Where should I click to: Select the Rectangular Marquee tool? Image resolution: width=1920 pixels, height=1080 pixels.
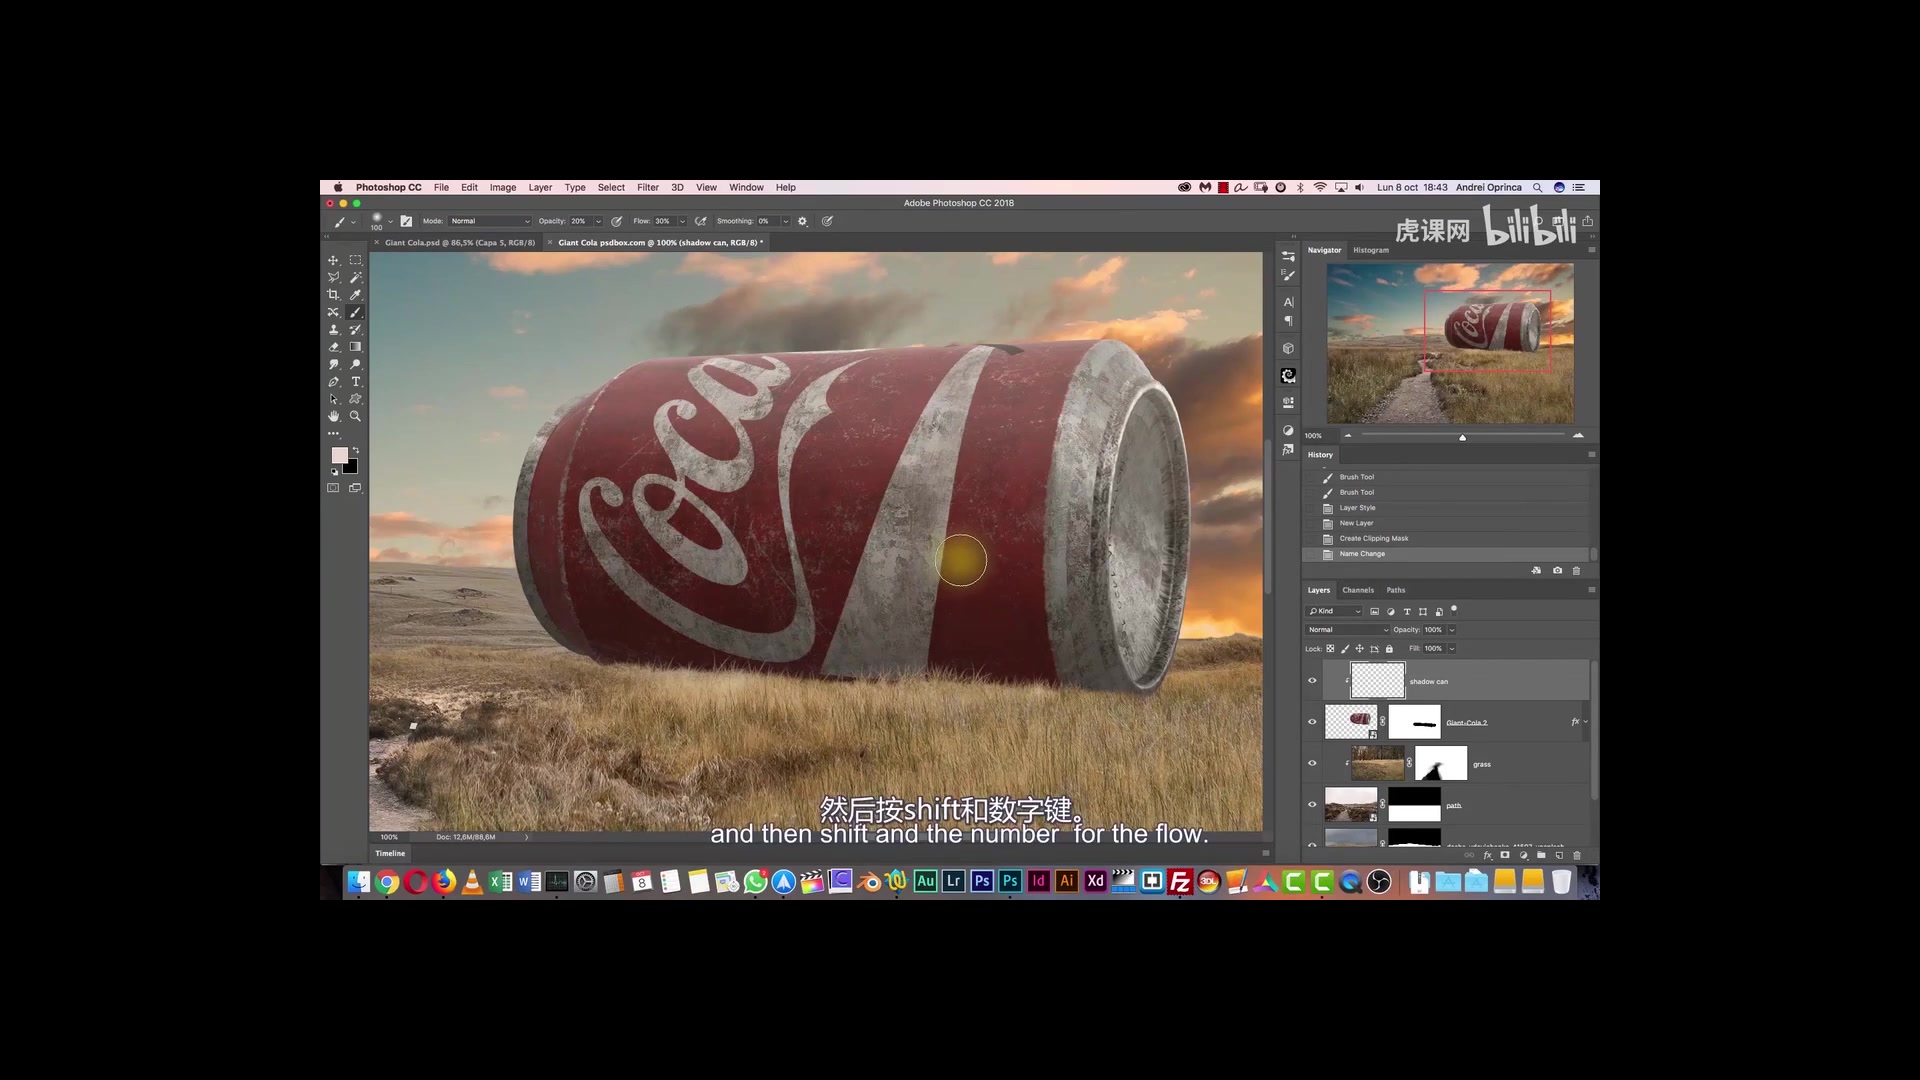coord(355,260)
